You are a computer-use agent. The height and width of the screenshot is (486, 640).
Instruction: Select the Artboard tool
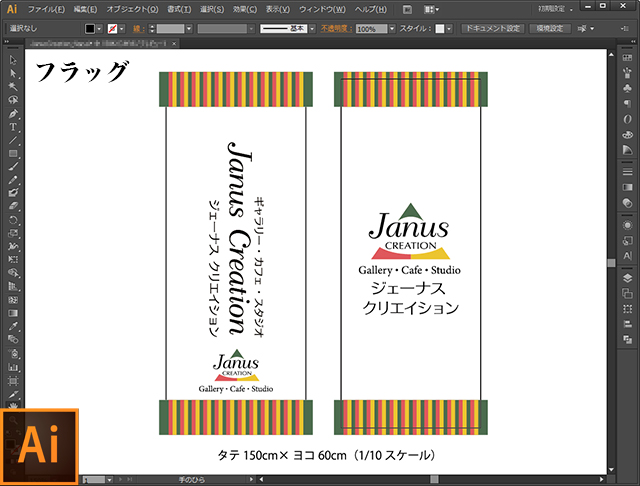tap(13, 381)
